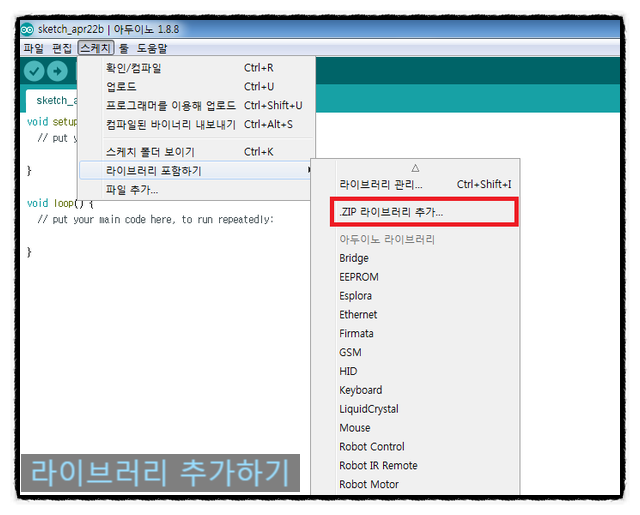This screenshot has width=640, height=515.
Task: Open 라이브러리 관리... from submenu
Action: [381, 184]
